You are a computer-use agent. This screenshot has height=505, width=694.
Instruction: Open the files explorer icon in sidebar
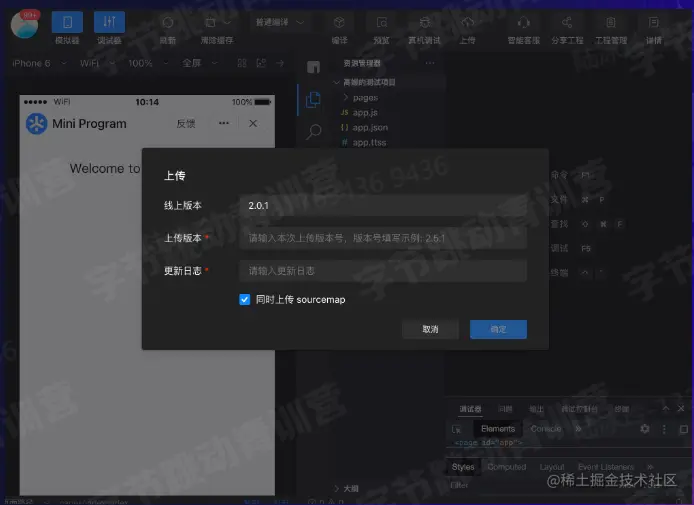(313, 100)
